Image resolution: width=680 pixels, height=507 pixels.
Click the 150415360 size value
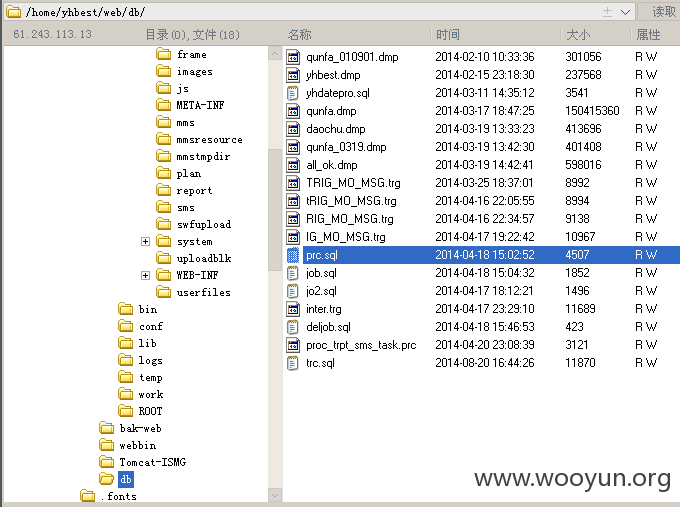click(x=592, y=111)
